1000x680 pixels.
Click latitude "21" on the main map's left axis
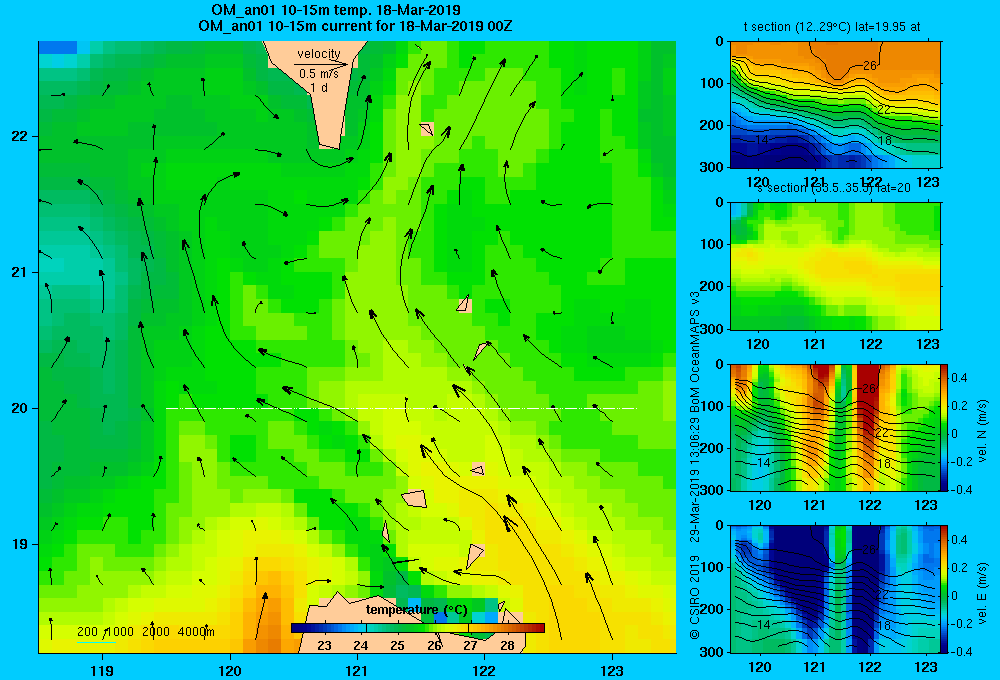coord(20,272)
